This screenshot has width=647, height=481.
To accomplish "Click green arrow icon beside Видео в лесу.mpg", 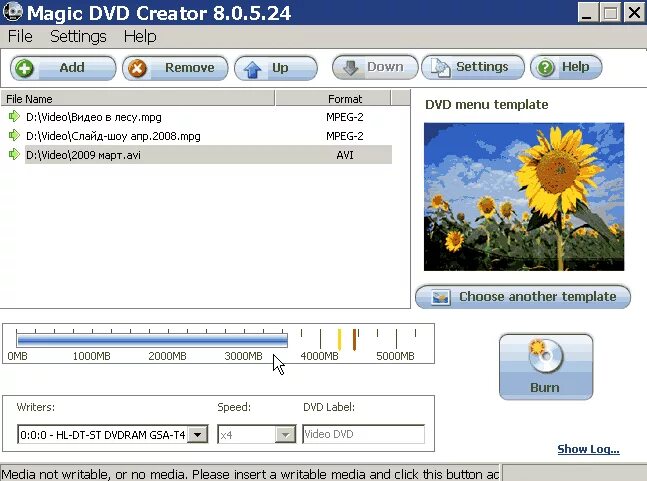I will (x=14, y=117).
